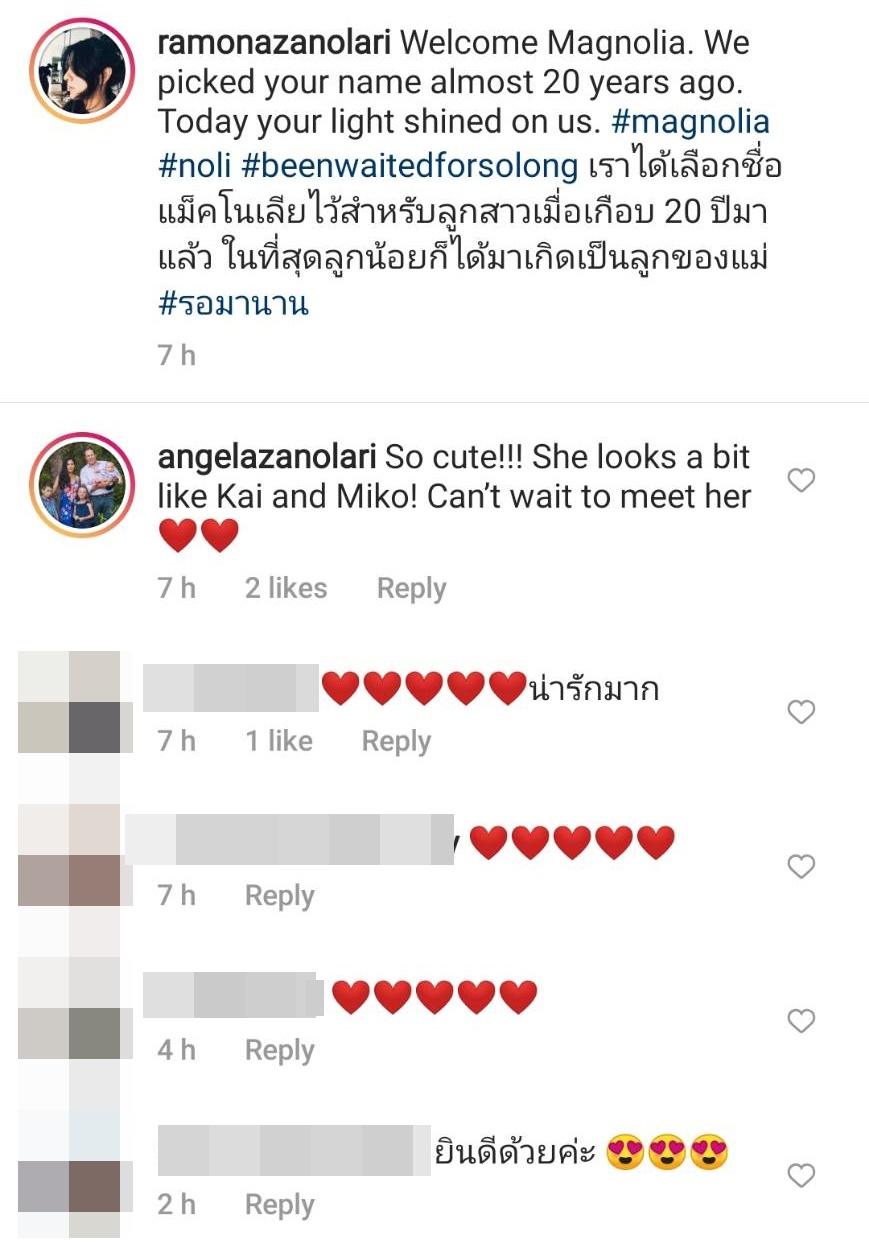The width and height of the screenshot is (869, 1248).
Task: Like the 4 h comment heart icon
Action: pos(801,1021)
